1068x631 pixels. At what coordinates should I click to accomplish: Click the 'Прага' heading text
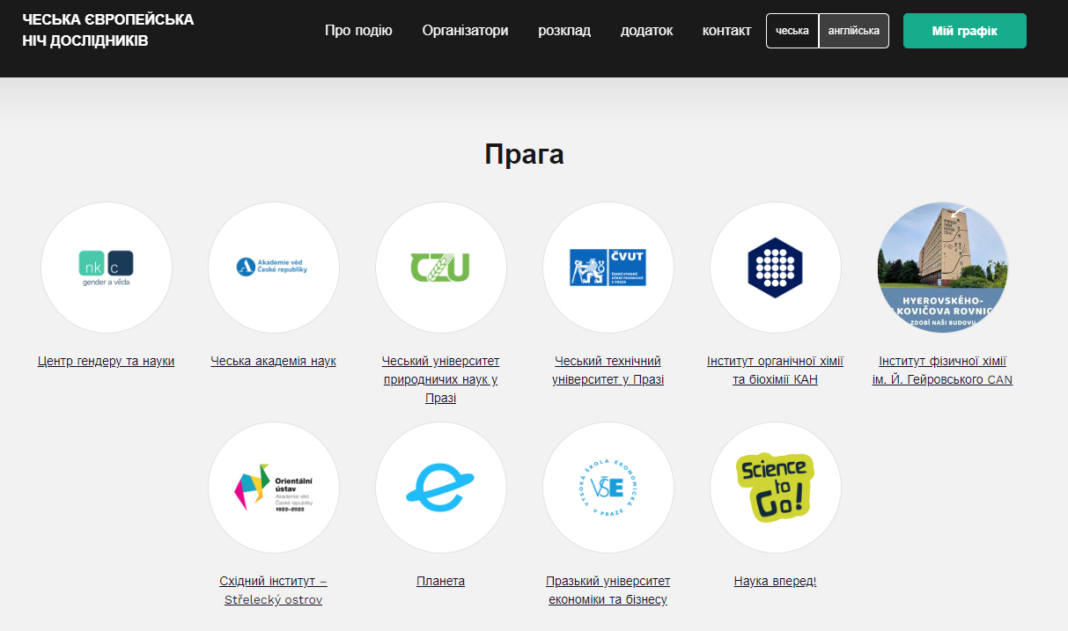click(524, 154)
